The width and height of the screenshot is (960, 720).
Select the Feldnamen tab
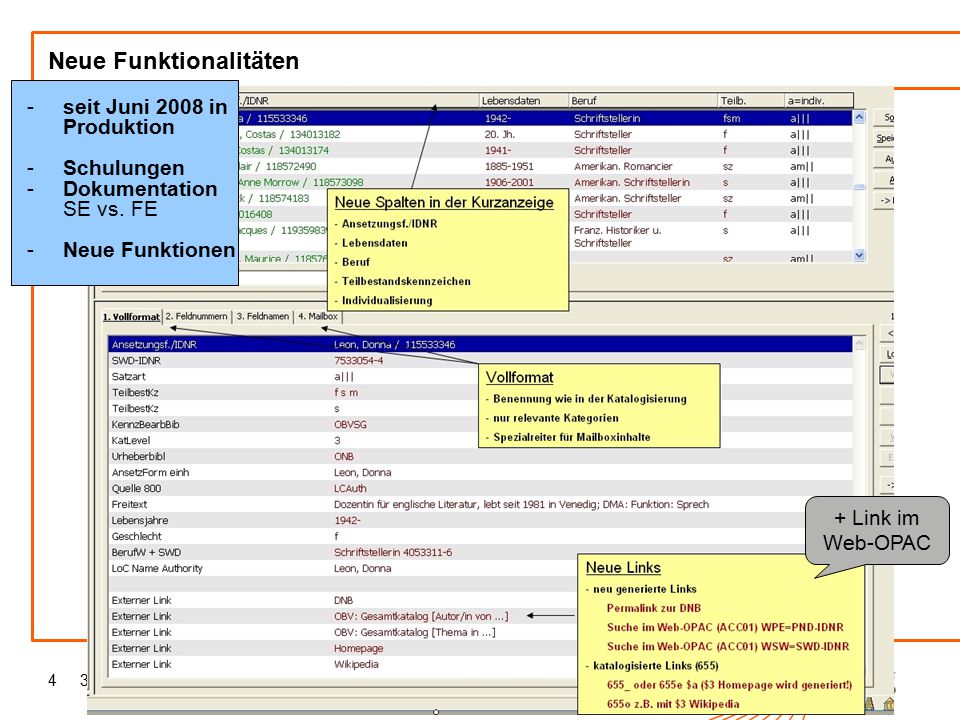point(263,317)
